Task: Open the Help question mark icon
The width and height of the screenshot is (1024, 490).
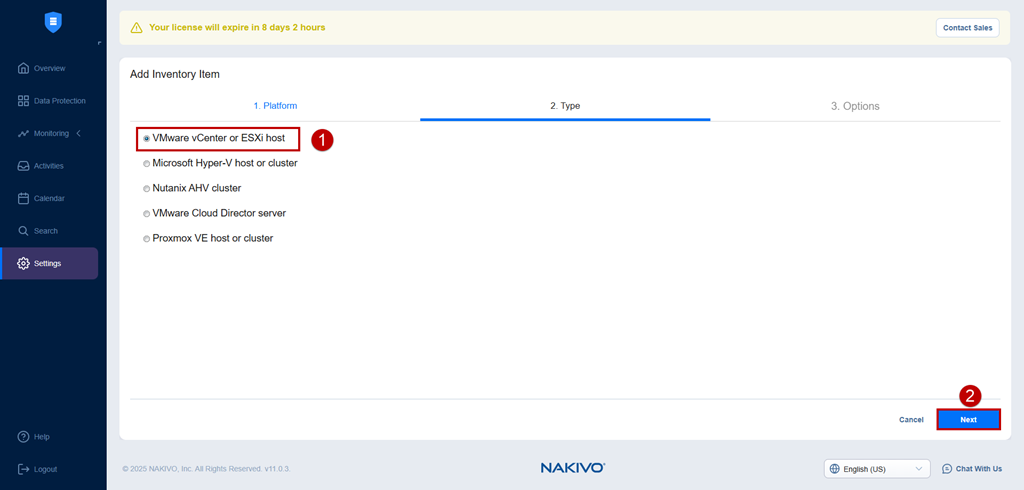Action: tap(24, 436)
